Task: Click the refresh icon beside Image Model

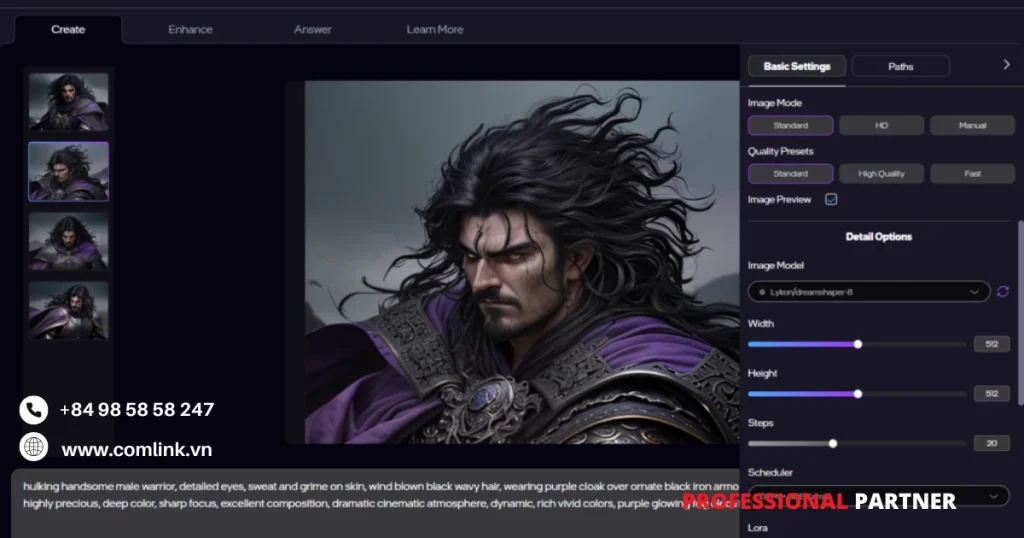Action: click(1003, 292)
